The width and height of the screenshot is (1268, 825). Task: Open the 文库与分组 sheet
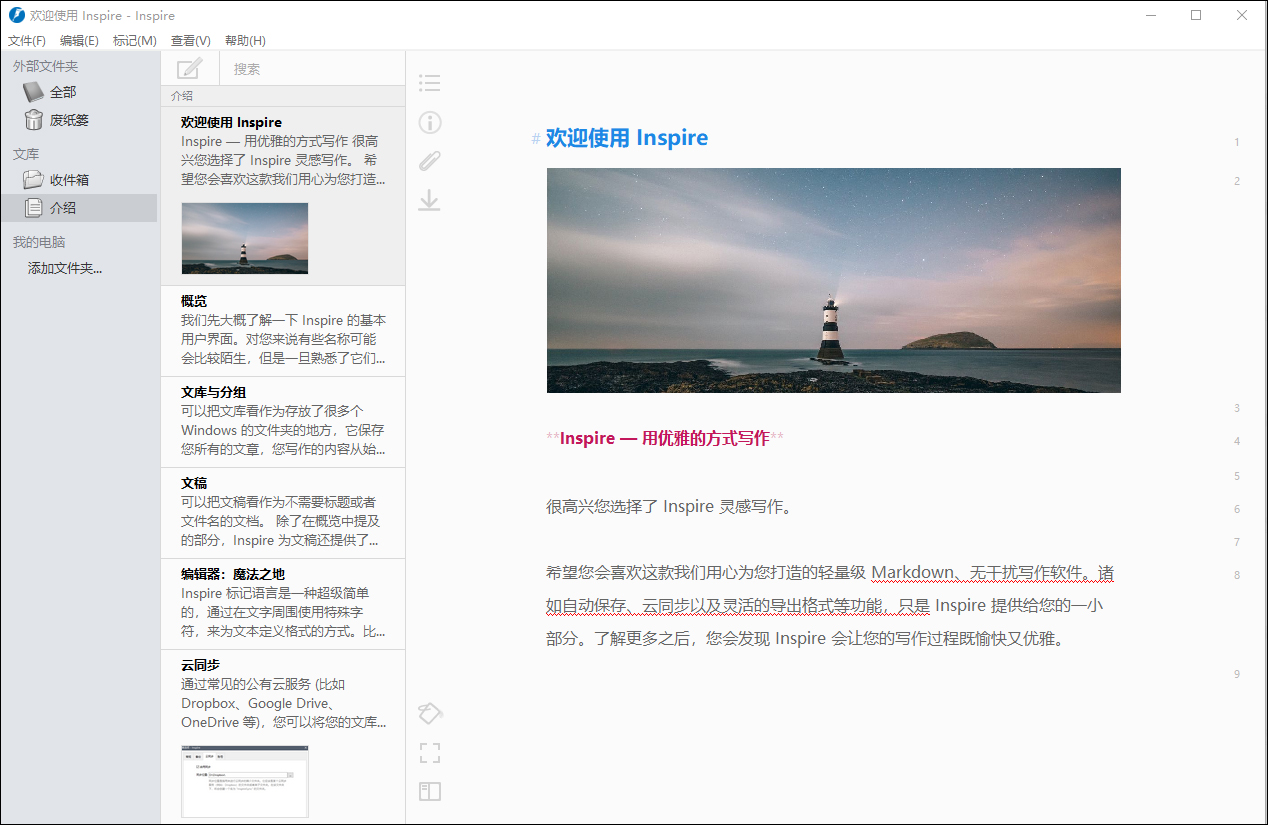click(x=283, y=422)
